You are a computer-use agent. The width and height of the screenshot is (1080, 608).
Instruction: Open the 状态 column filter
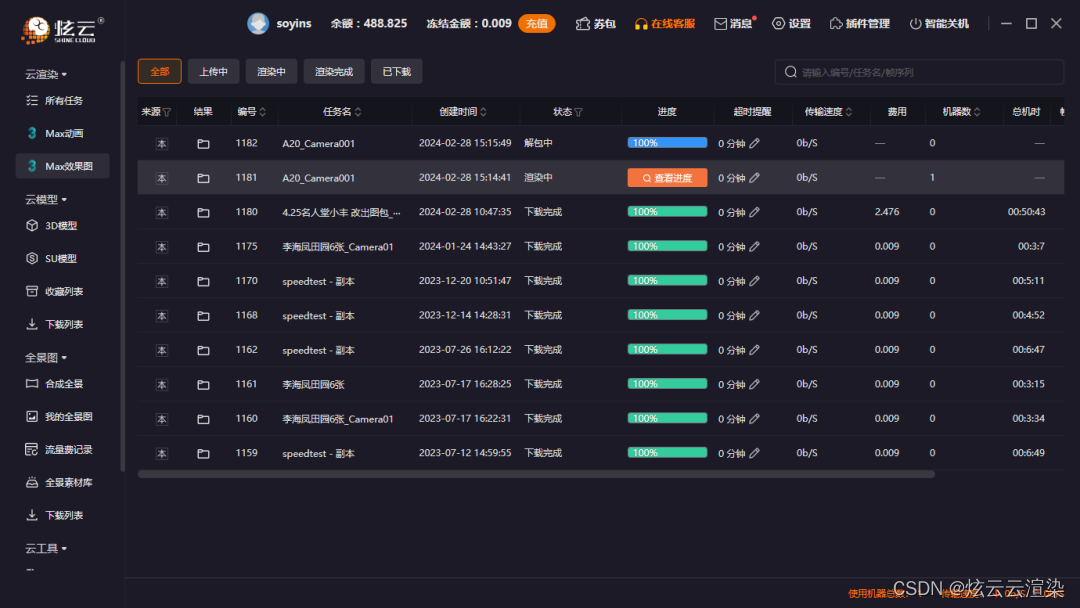(578, 112)
